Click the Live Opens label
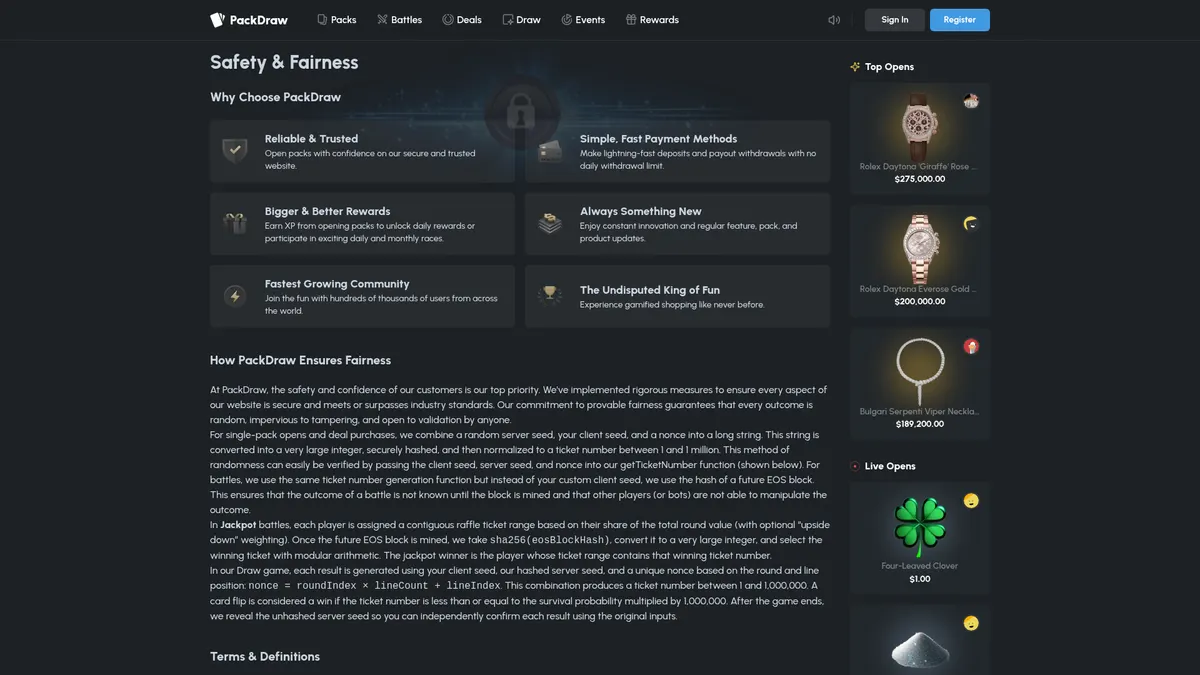The height and width of the screenshot is (675, 1200). coord(890,466)
